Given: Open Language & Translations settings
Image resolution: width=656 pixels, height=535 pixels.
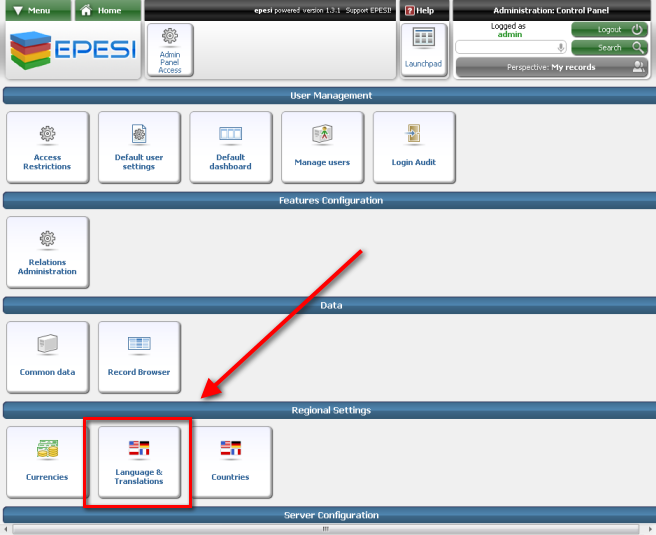Looking at the screenshot, I should click(x=139, y=462).
